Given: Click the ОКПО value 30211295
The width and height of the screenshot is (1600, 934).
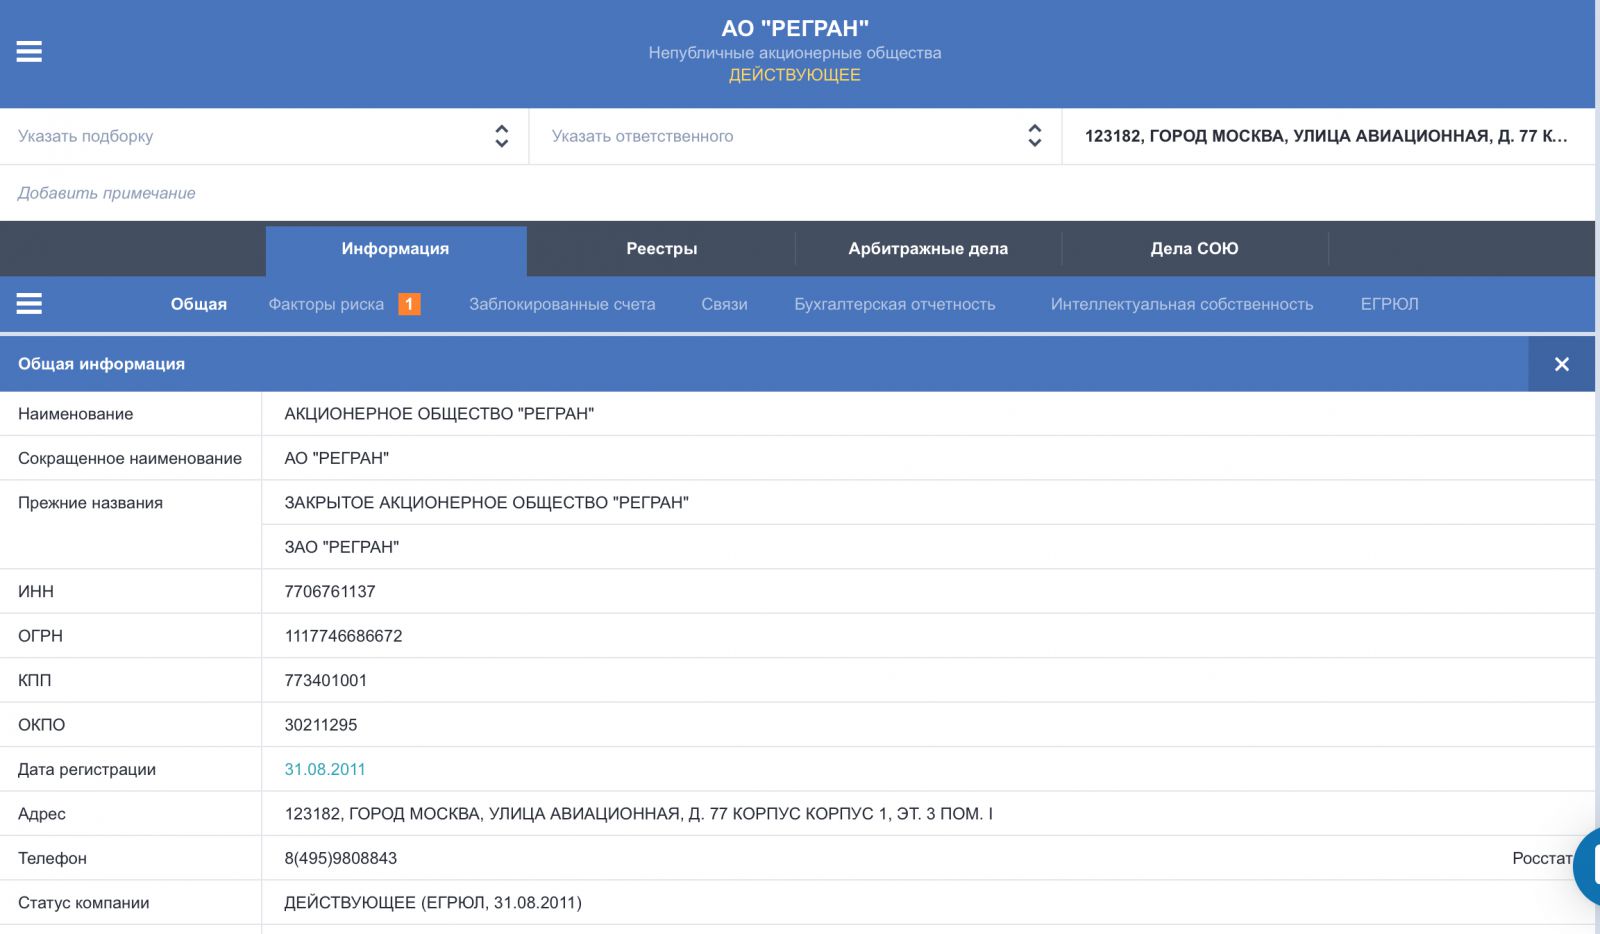Looking at the screenshot, I should click(321, 725).
